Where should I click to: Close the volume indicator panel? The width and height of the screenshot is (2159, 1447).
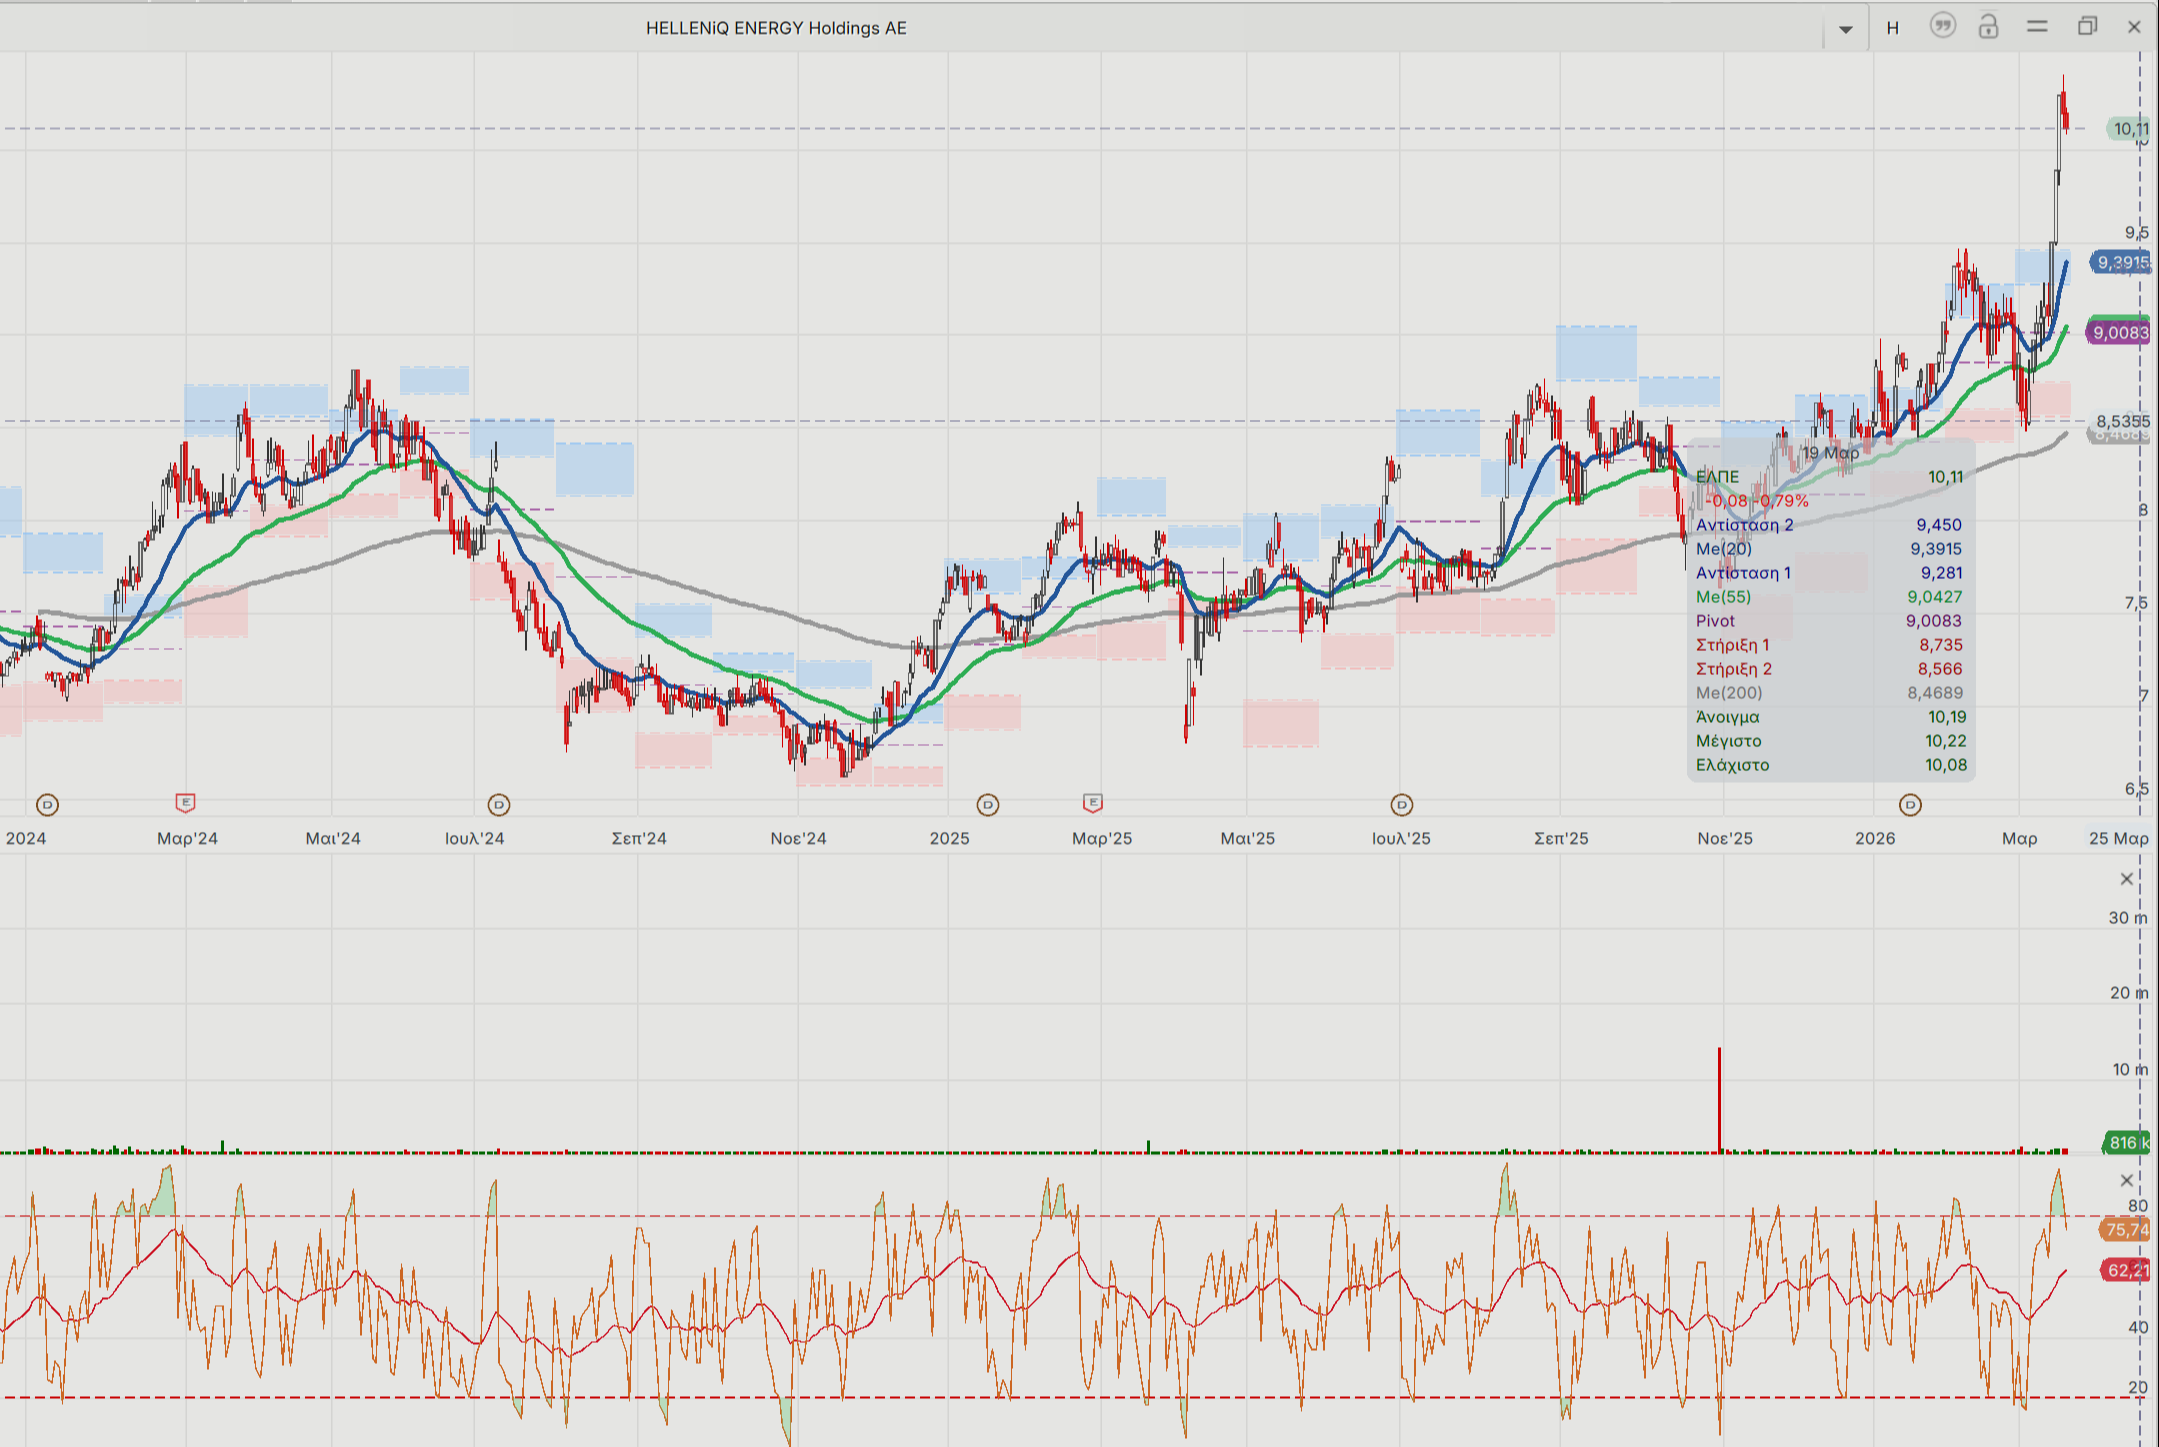tap(2127, 879)
